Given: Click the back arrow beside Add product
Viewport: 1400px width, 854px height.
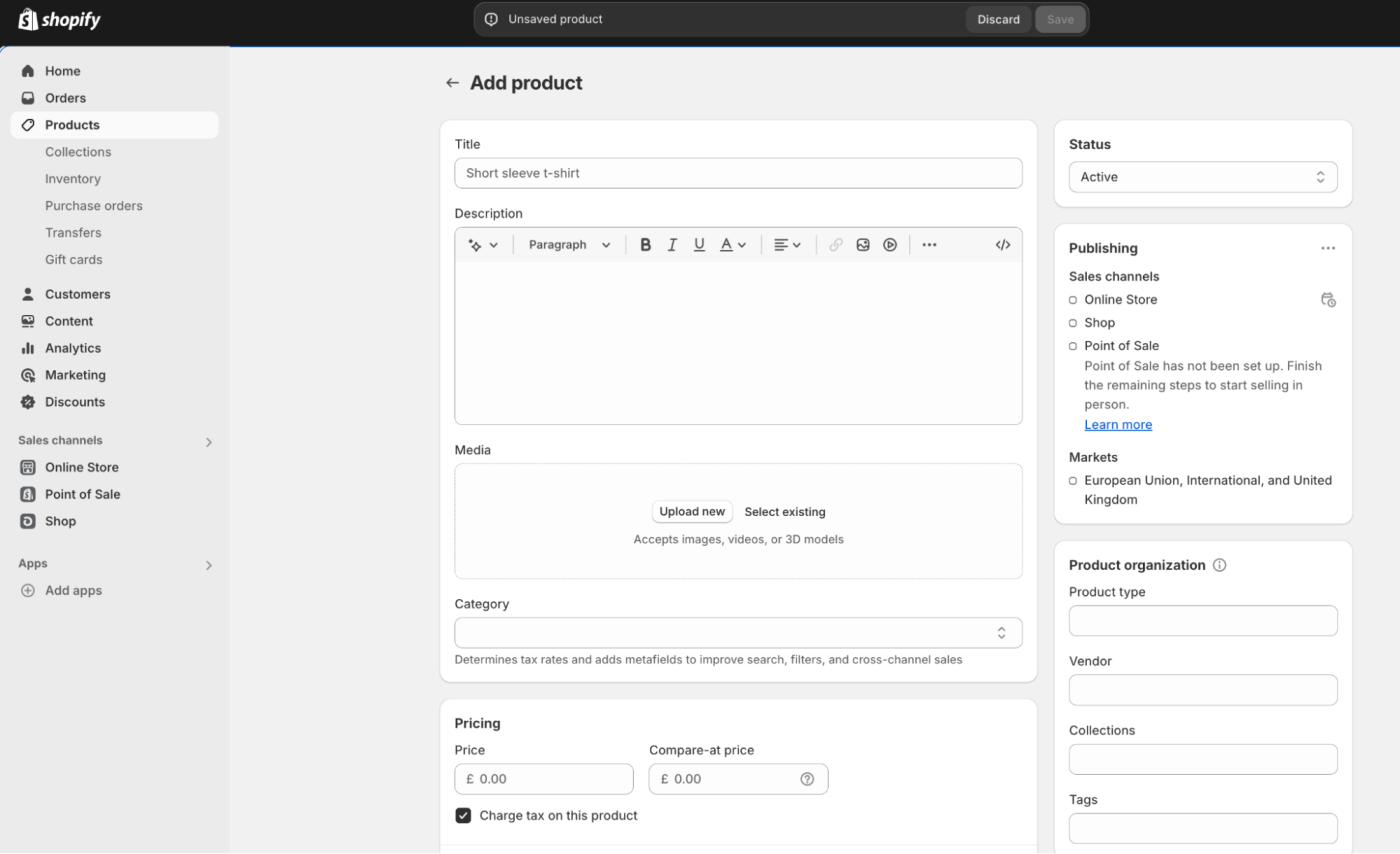Looking at the screenshot, I should [x=452, y=83].
